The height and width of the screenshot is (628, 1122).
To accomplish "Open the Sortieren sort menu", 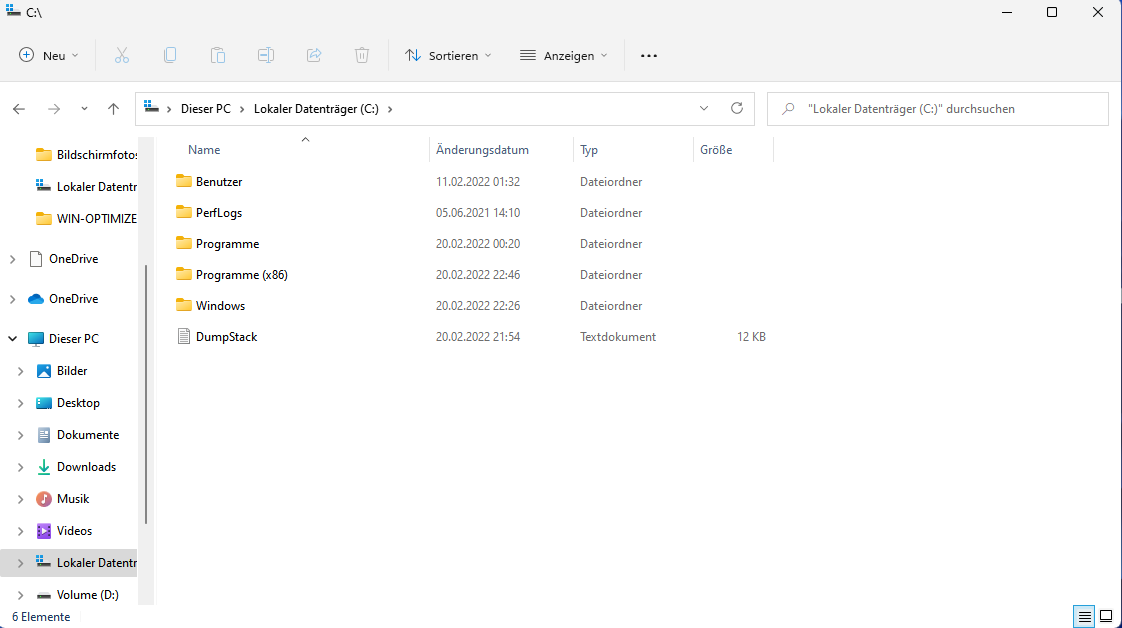I will (x=448, y=55).
